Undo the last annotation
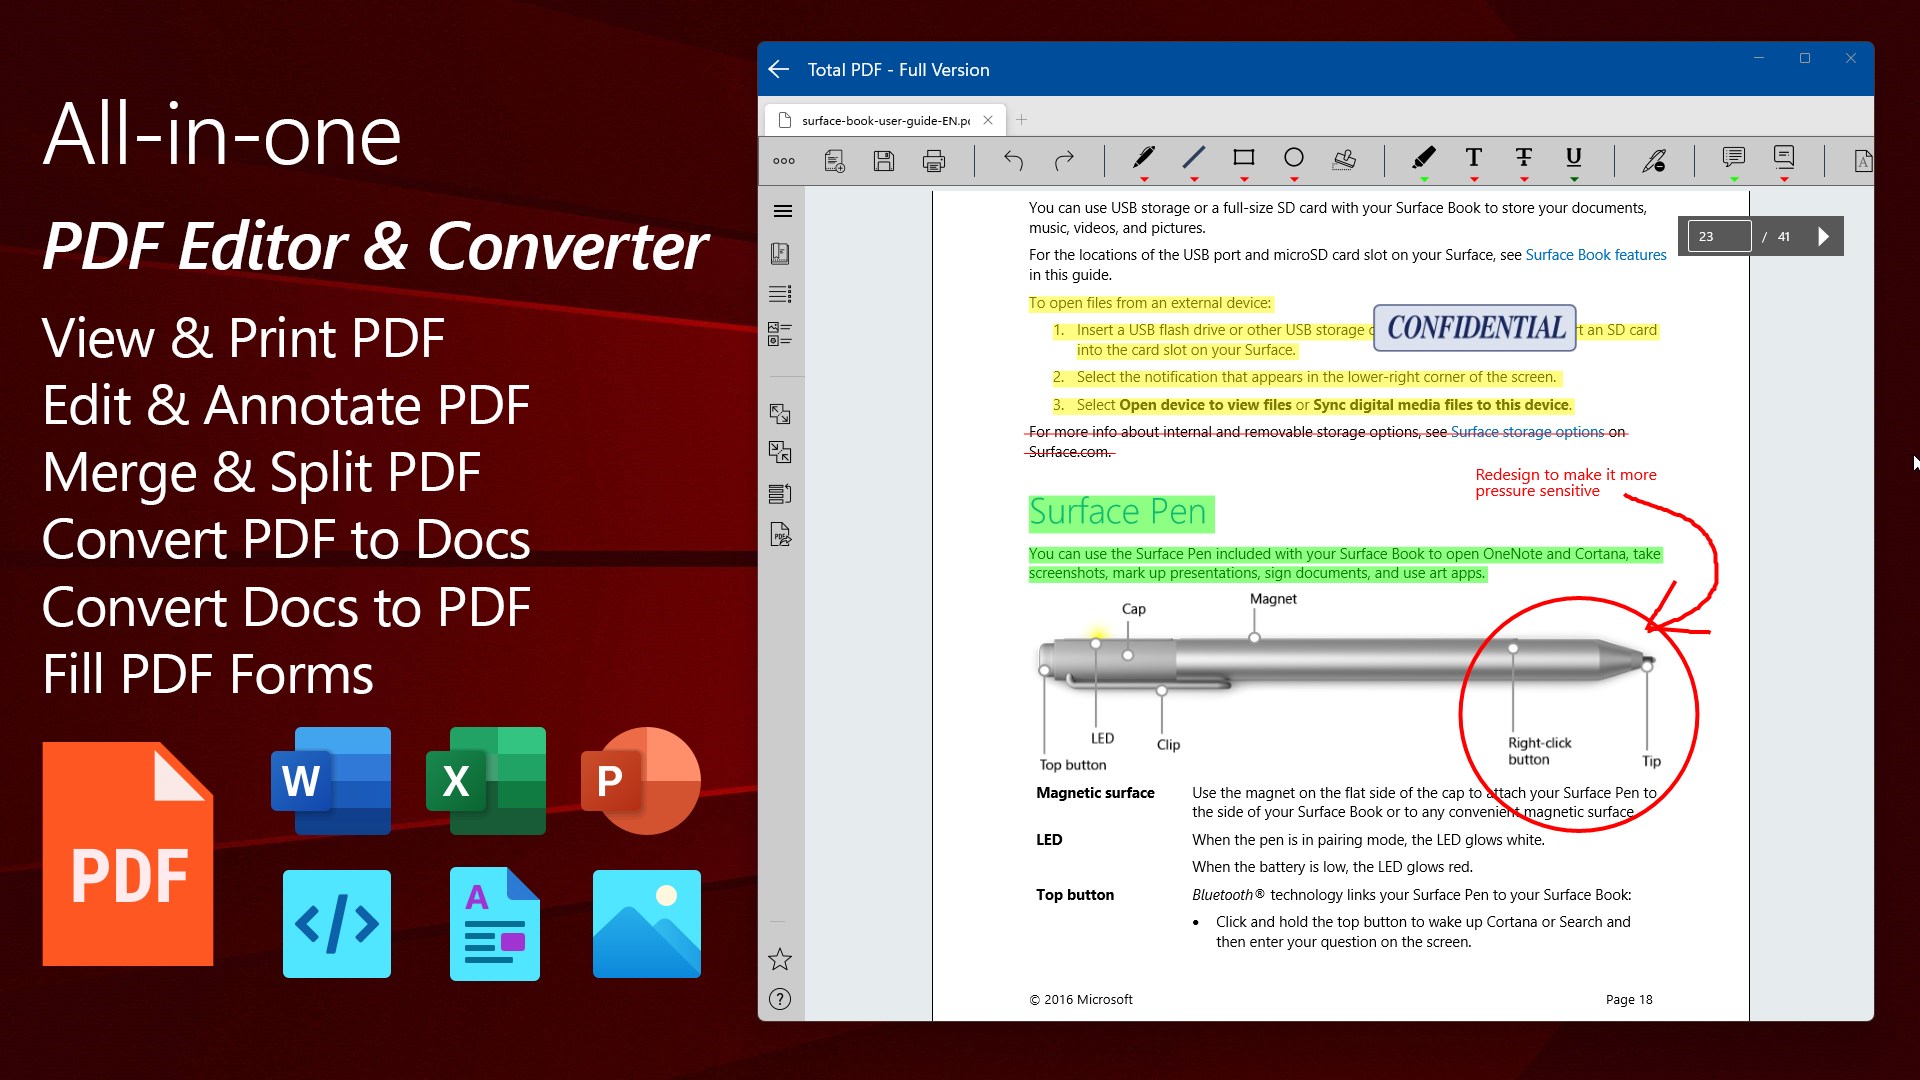Viewport: 1920px width, 1080px height. pyautogui.click(x=1014, y=160)
